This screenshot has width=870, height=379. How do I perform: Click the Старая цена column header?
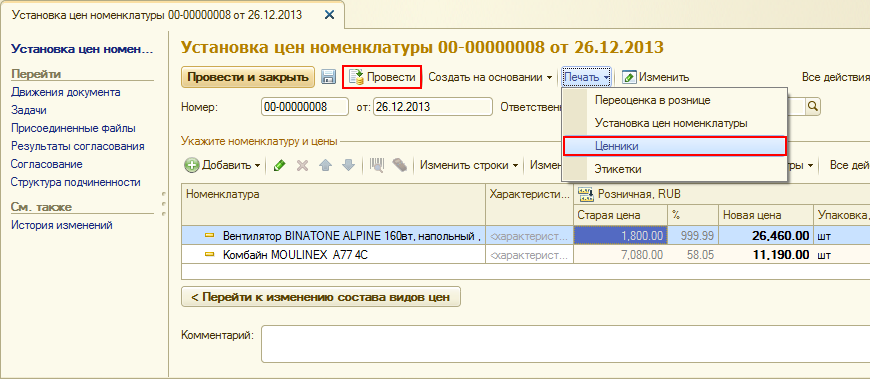(x=620, y=215)
